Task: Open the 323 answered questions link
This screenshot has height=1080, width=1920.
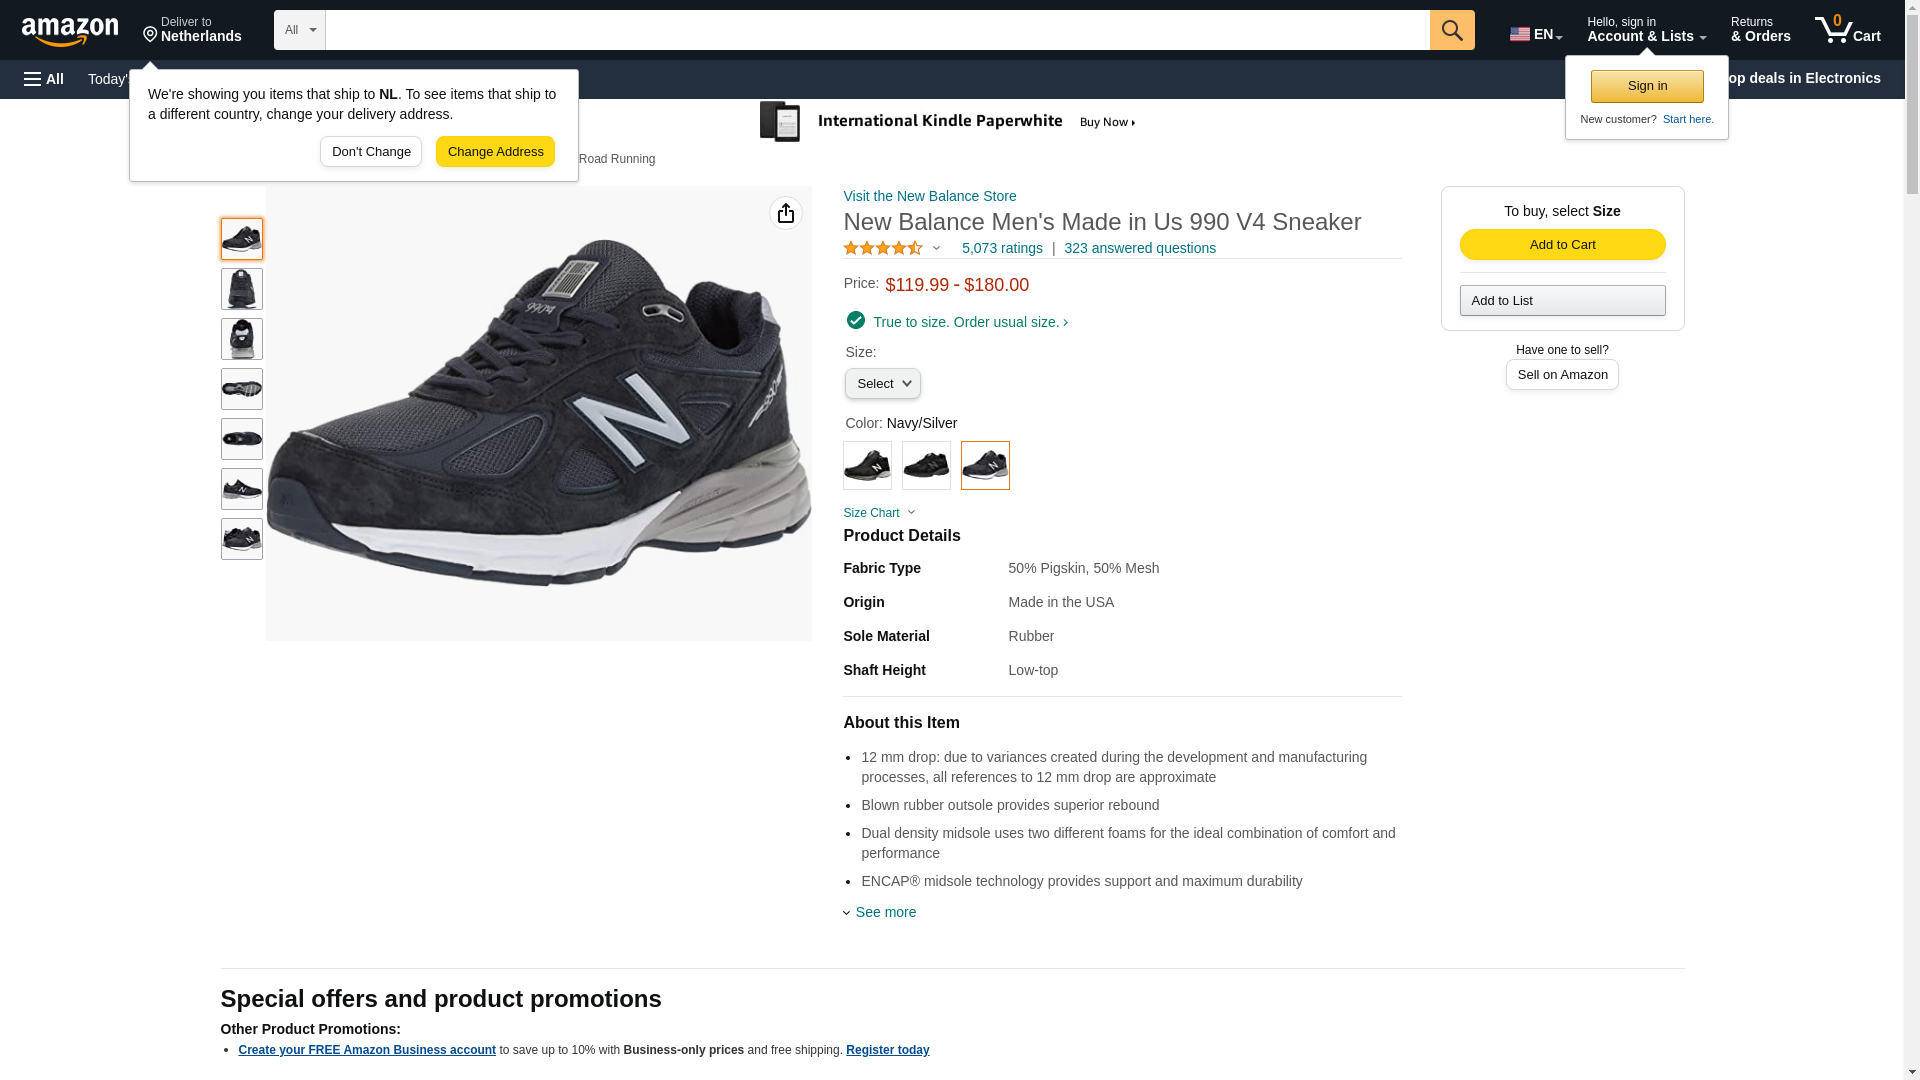Action: (x=1139, y=248)
